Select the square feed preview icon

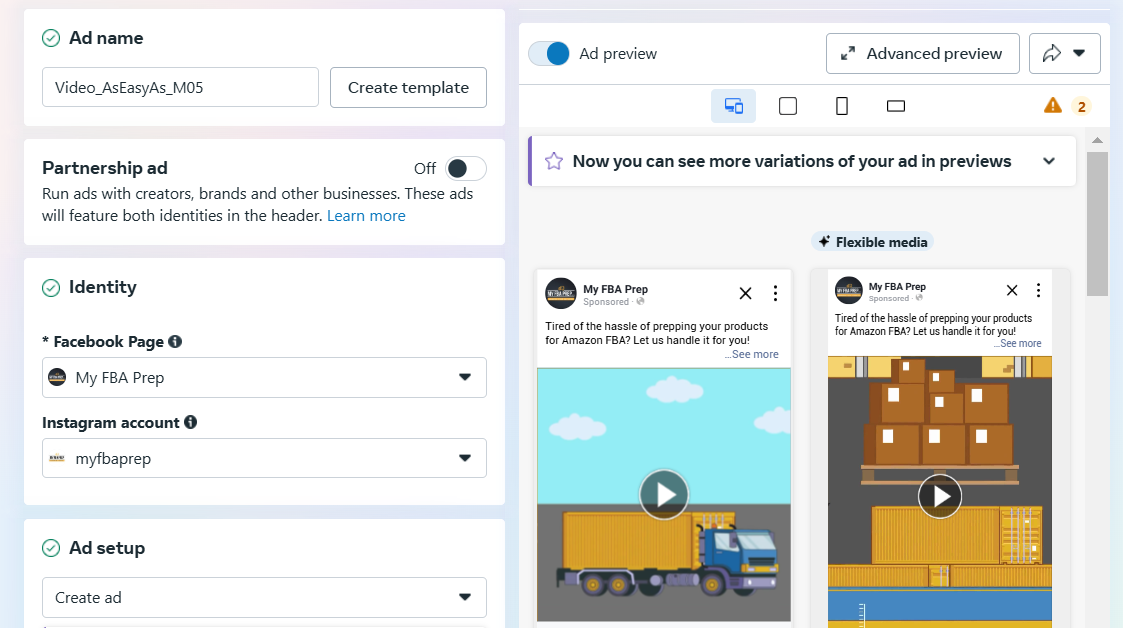click(788, 106)
